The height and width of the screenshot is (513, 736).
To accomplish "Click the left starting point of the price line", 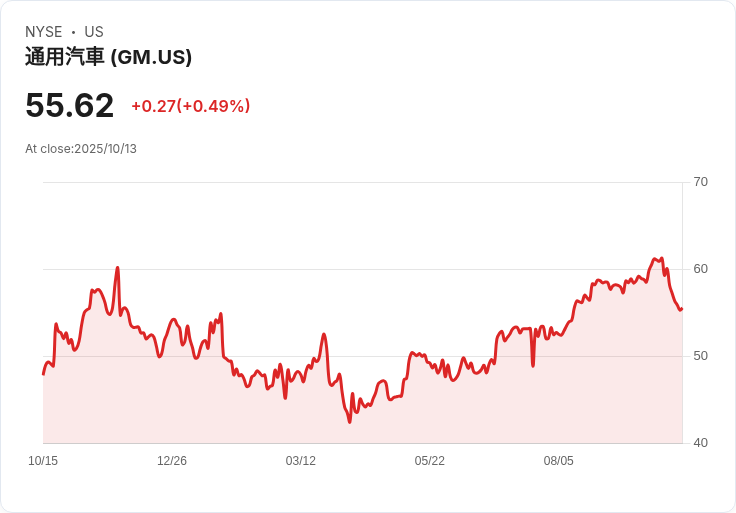I will tap(44, 373).
